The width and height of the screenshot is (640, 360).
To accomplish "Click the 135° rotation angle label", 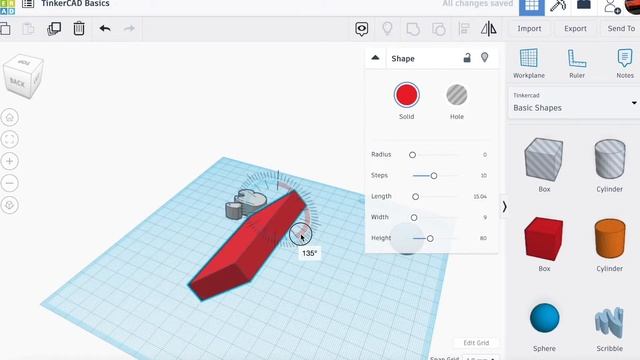I will point(309,253).
